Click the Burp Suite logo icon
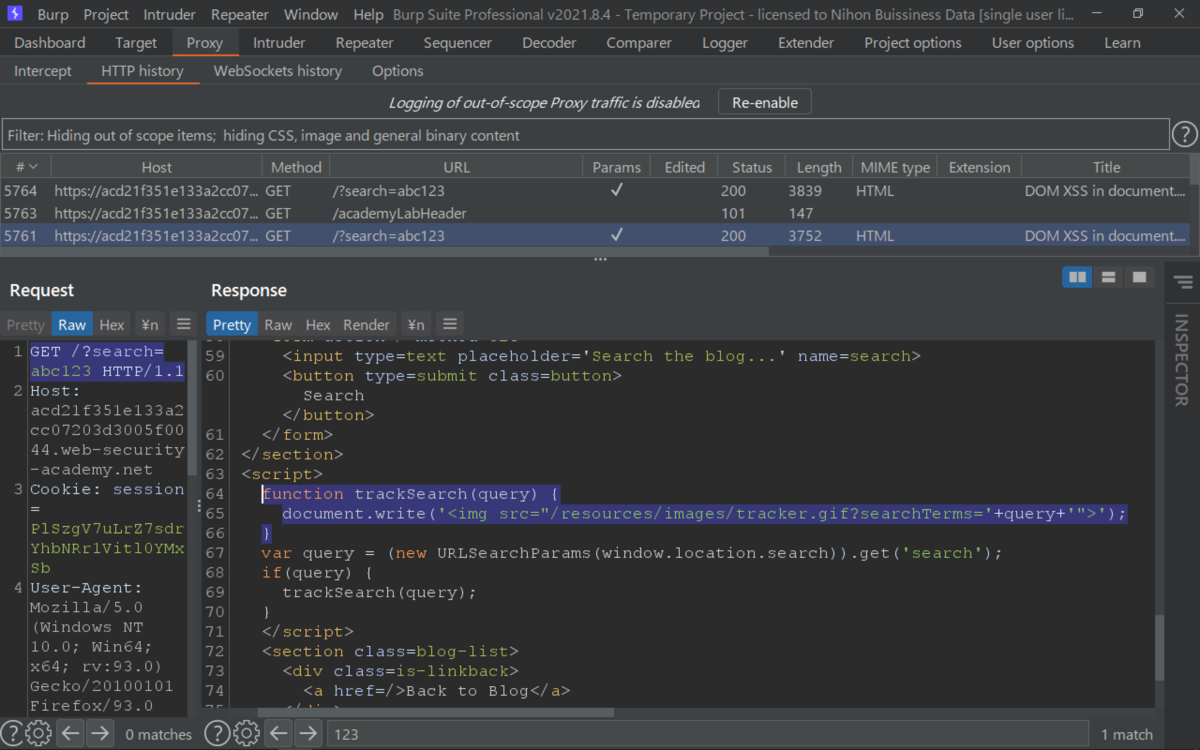 pyautogui.click(x=15, y=14)
